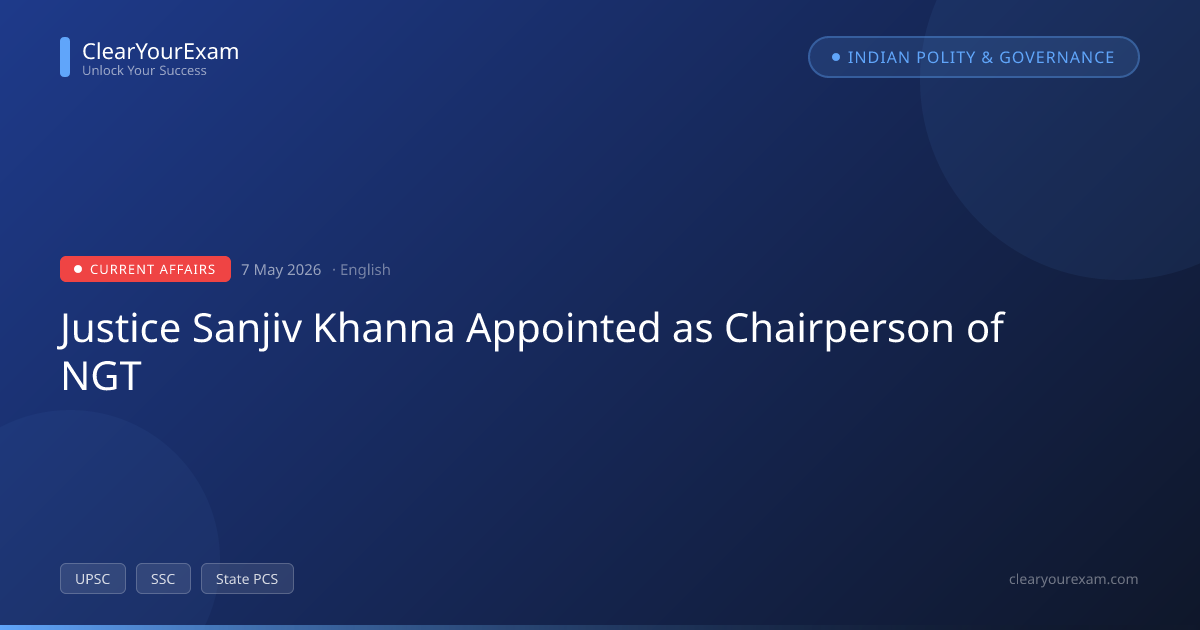Screen dimensions: 1200x630
Task: Select the red Current Affairs badge
Action: coord(145,269)
